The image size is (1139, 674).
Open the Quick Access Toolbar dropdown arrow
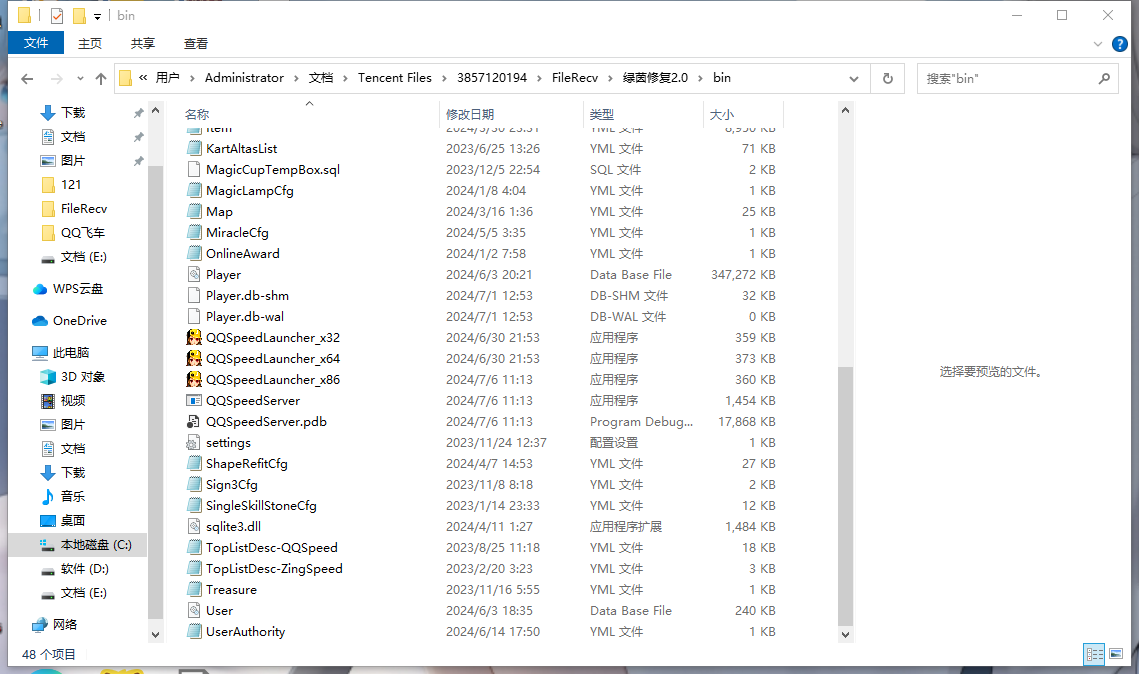[x=97, y=16]
